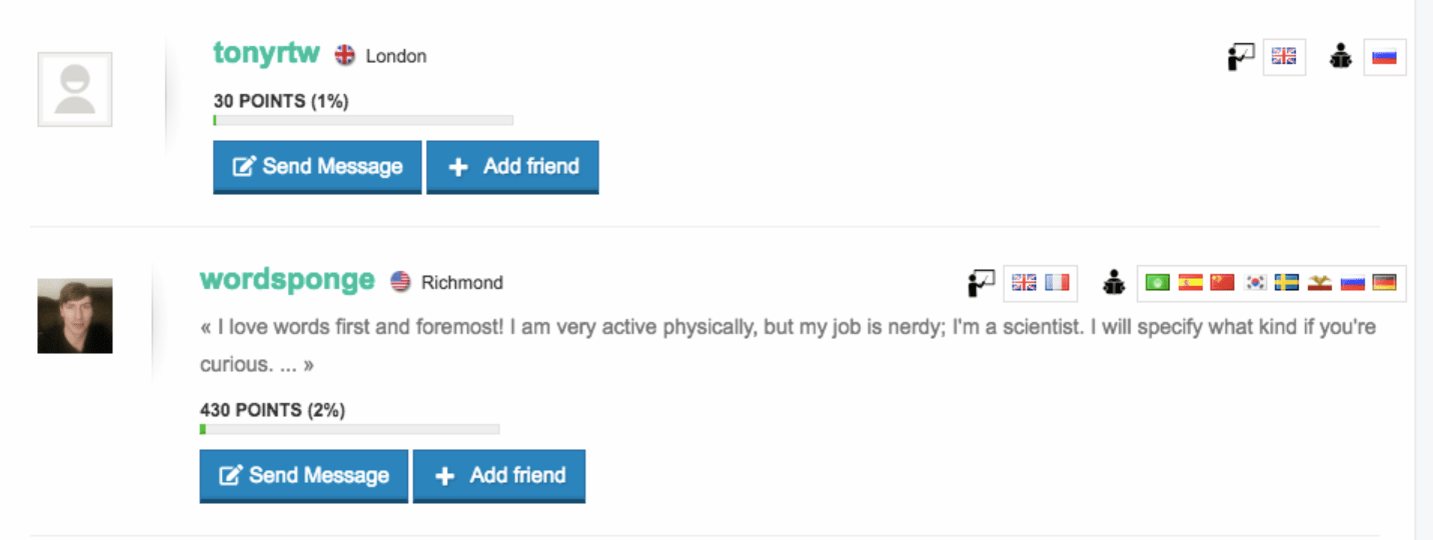Click wordsponge's German flag icon
The width and height of the screenshot is (1433, 540).
(x=1385, y=283)
